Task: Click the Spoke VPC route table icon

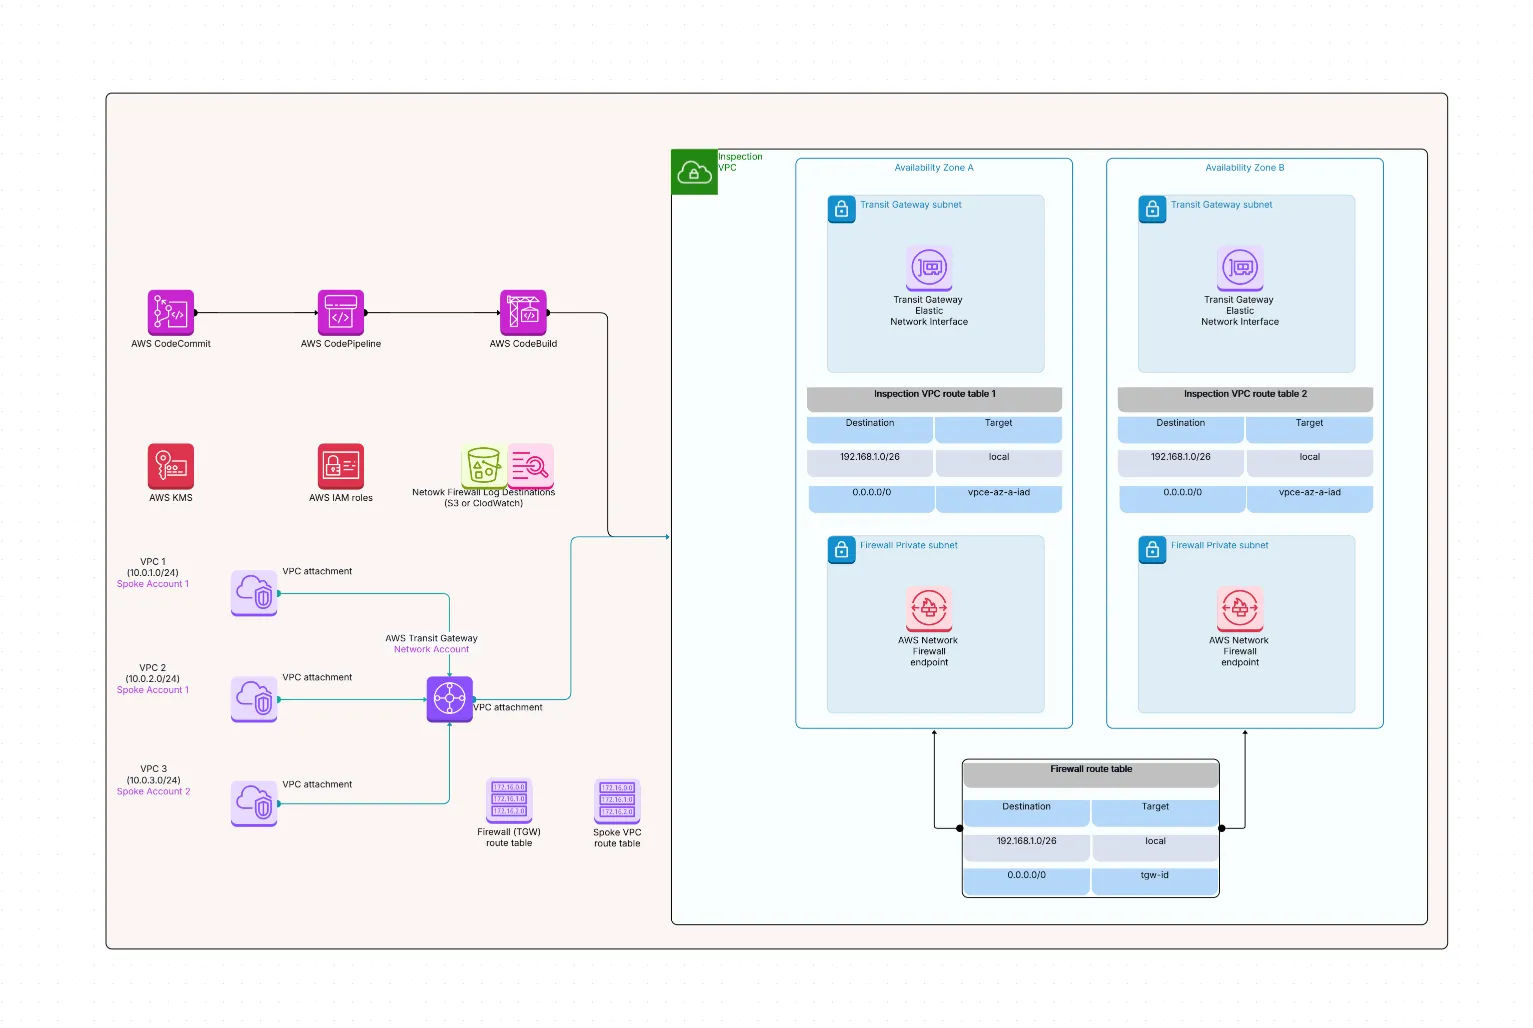Action: pyautogui.click(x=617, y=800)
